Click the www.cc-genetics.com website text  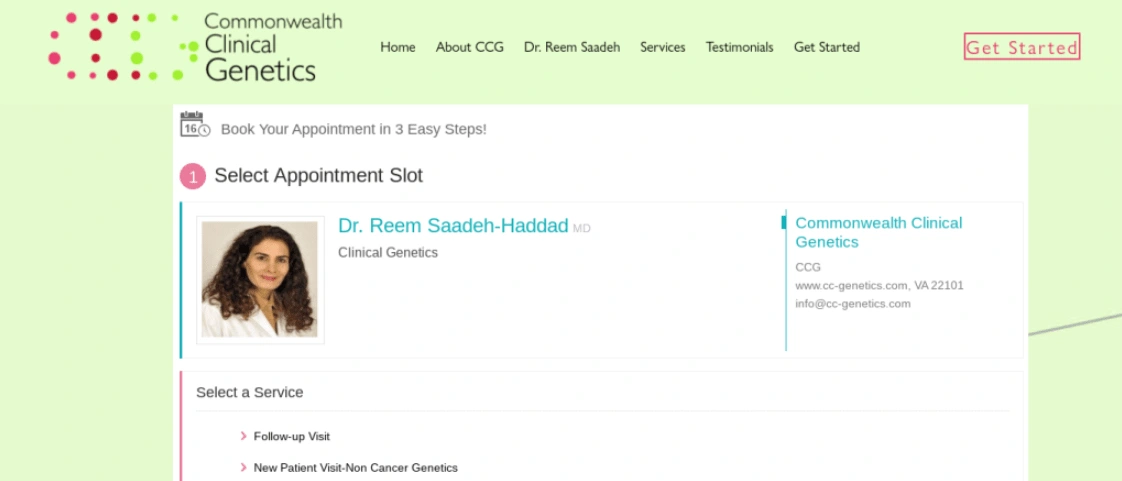[852, 286]
